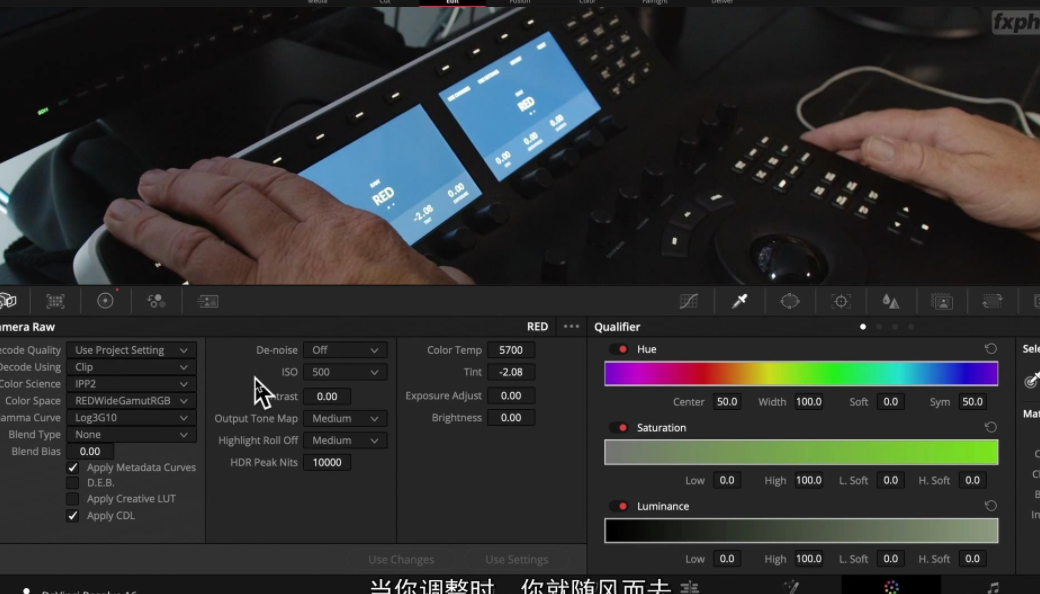Viewport: 1040px width, 594px height.
Task: Click the Hue spectrum range bar
Action: point(801,373)
